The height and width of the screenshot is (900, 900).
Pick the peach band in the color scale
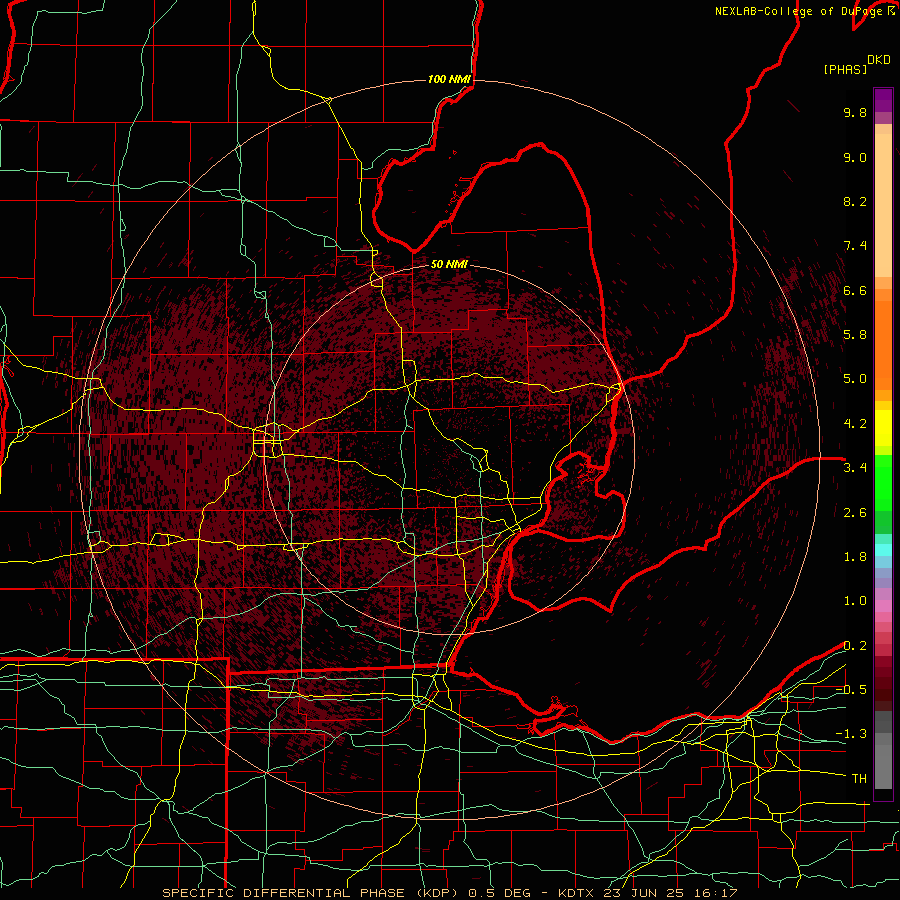point(883,204)
